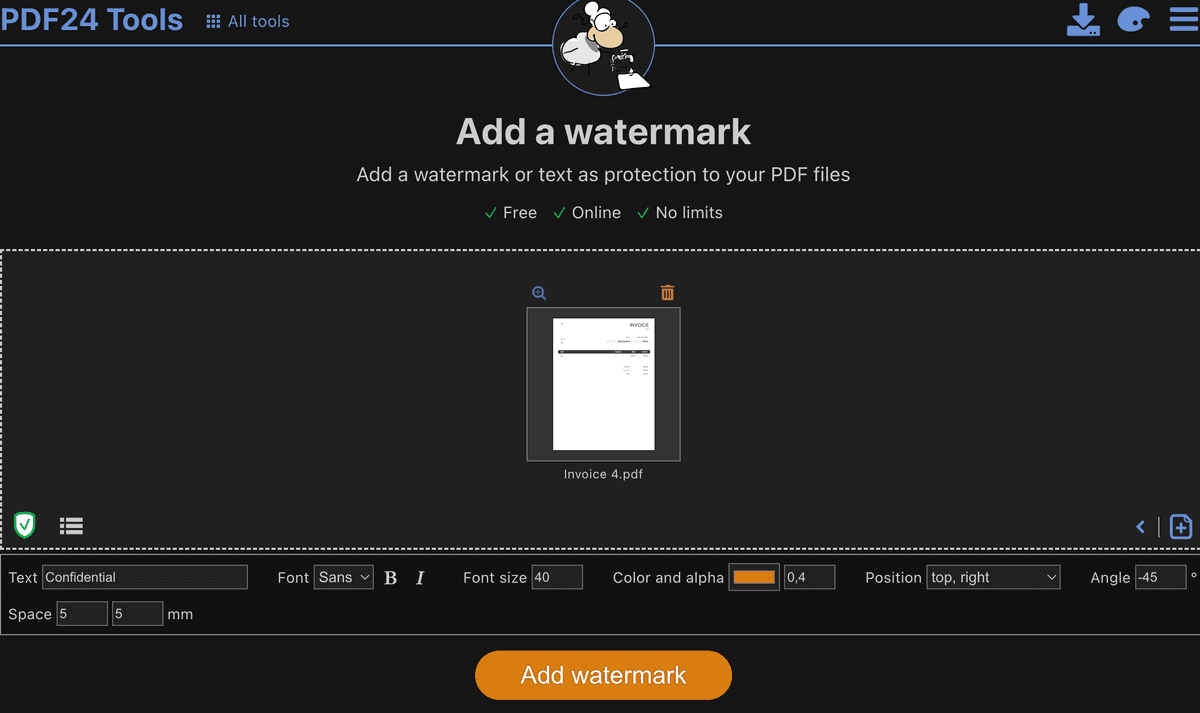The image size is (1200, 713).
Task: Toggle italic watermark text
Action: [420, 577]
